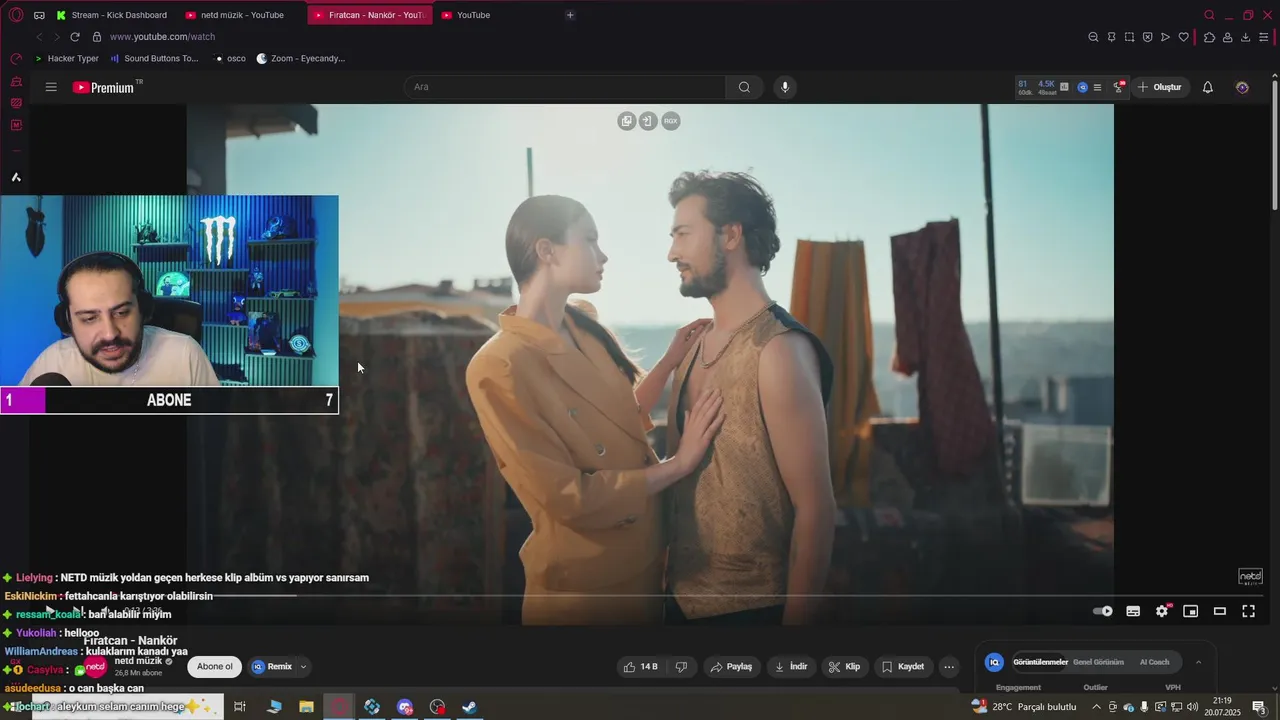The image size is (1280, 720).
Task: Open Steam from taskbar
Action: pos(469,707)
